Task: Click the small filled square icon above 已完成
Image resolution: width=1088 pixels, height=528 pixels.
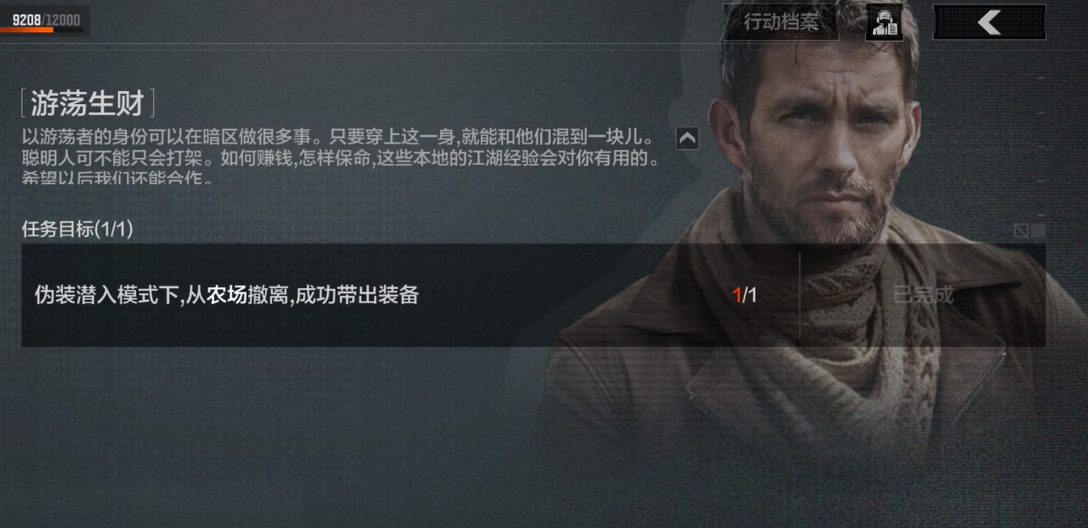Action: point(1038,230)
